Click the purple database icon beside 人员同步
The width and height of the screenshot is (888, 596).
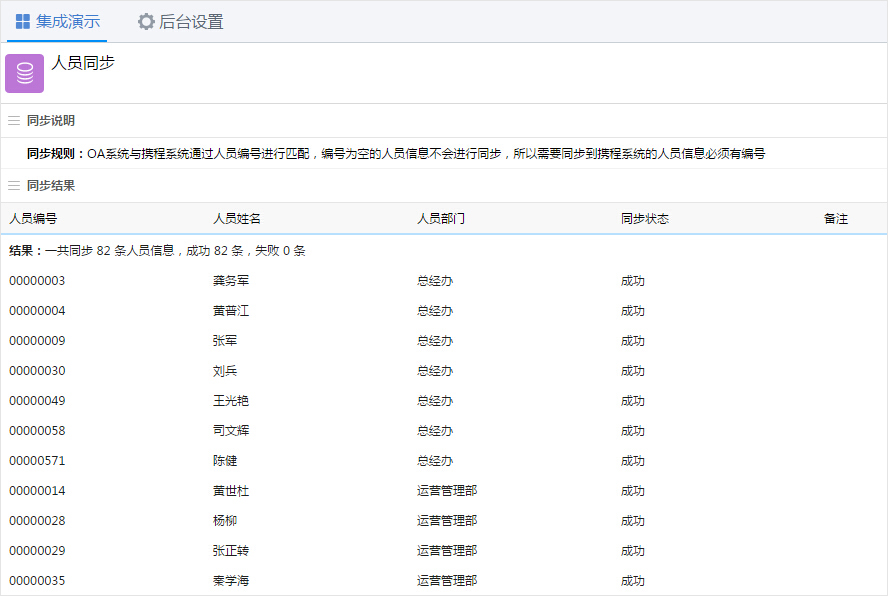(x=24, y=73)
